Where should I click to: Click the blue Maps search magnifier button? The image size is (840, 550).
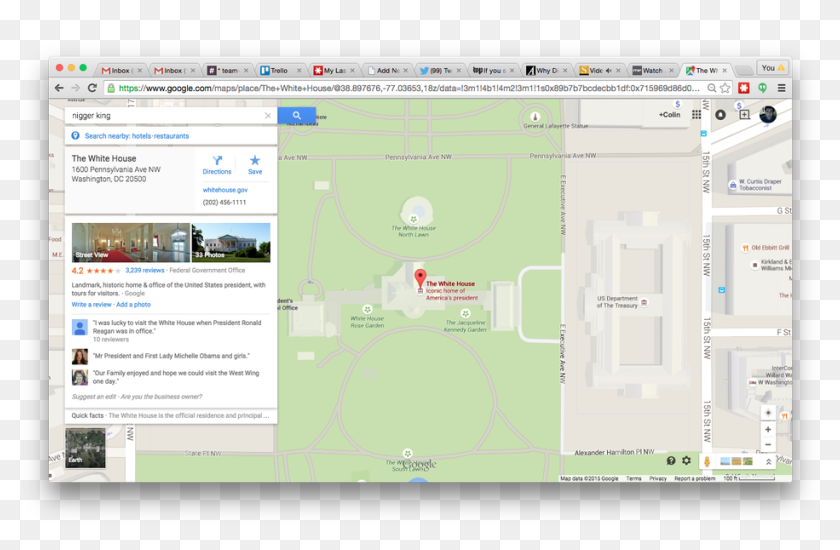click(x=296, y=115)
